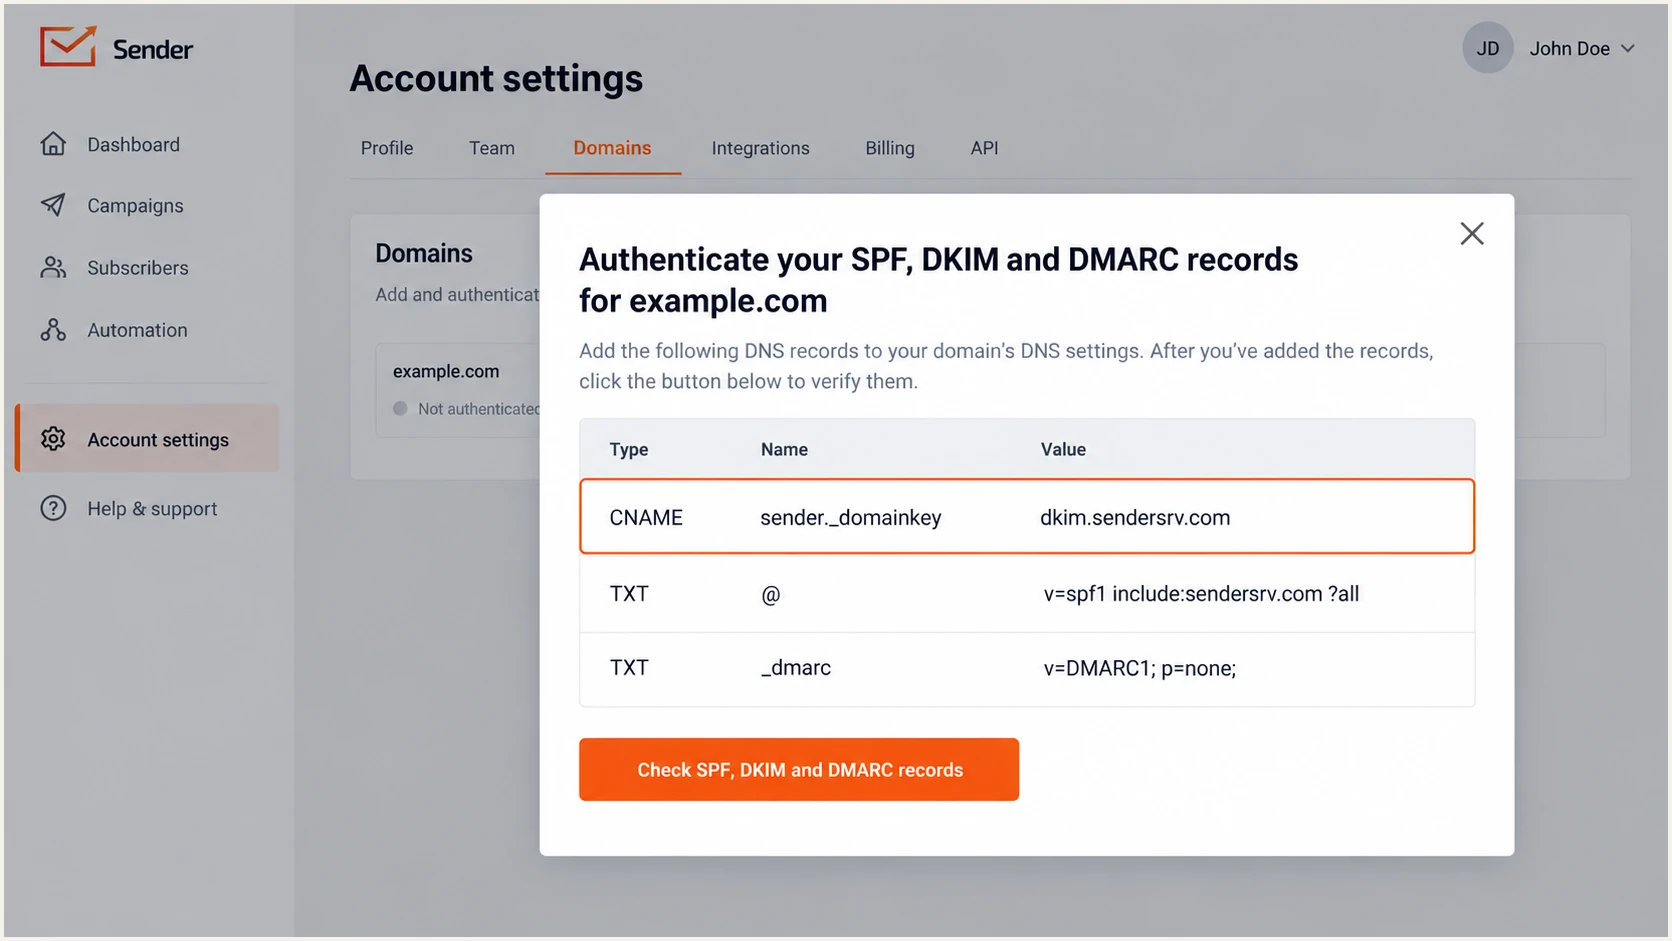Click the _dmarc record name
Screen dimensions: 1672x941
796,668
